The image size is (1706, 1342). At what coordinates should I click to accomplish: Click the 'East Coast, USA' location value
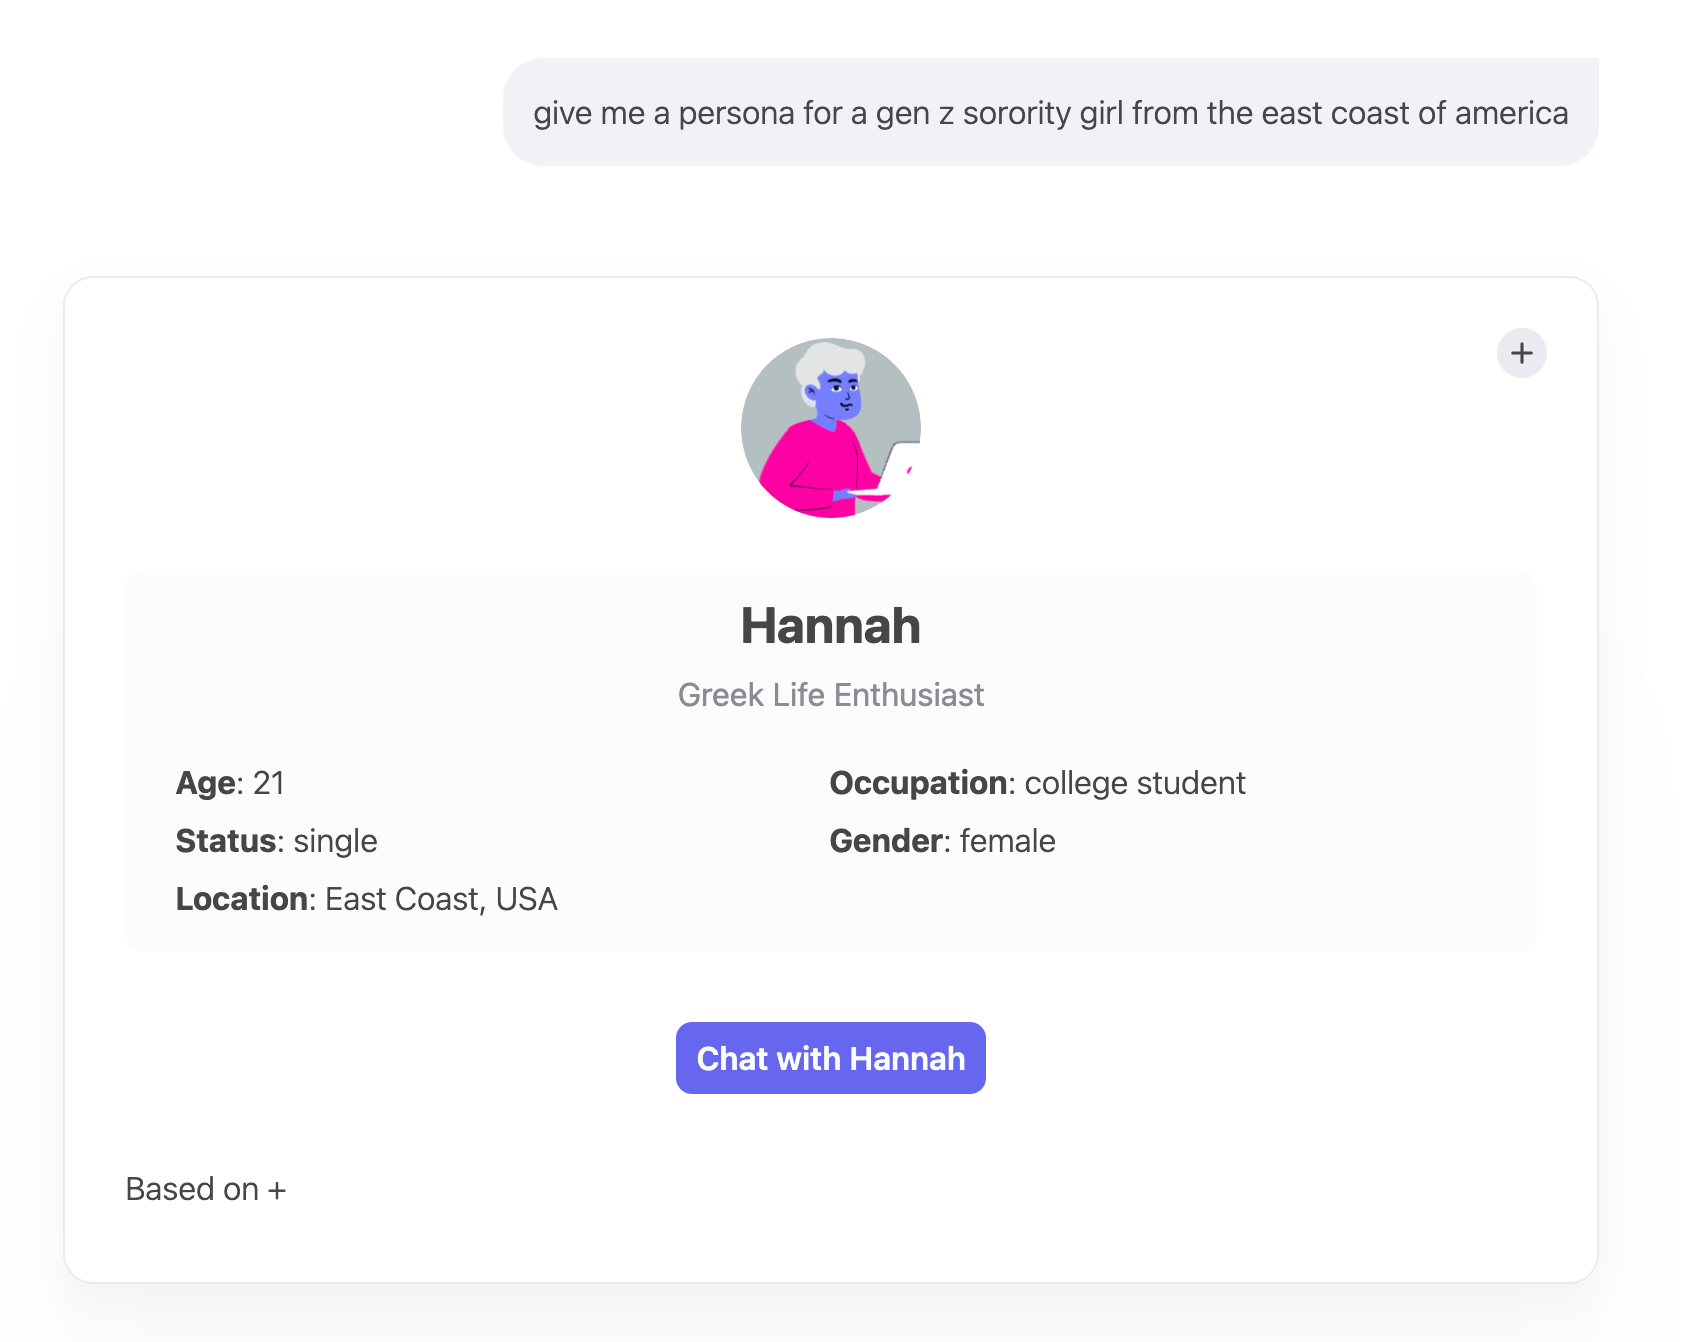(x=441, y=899)
